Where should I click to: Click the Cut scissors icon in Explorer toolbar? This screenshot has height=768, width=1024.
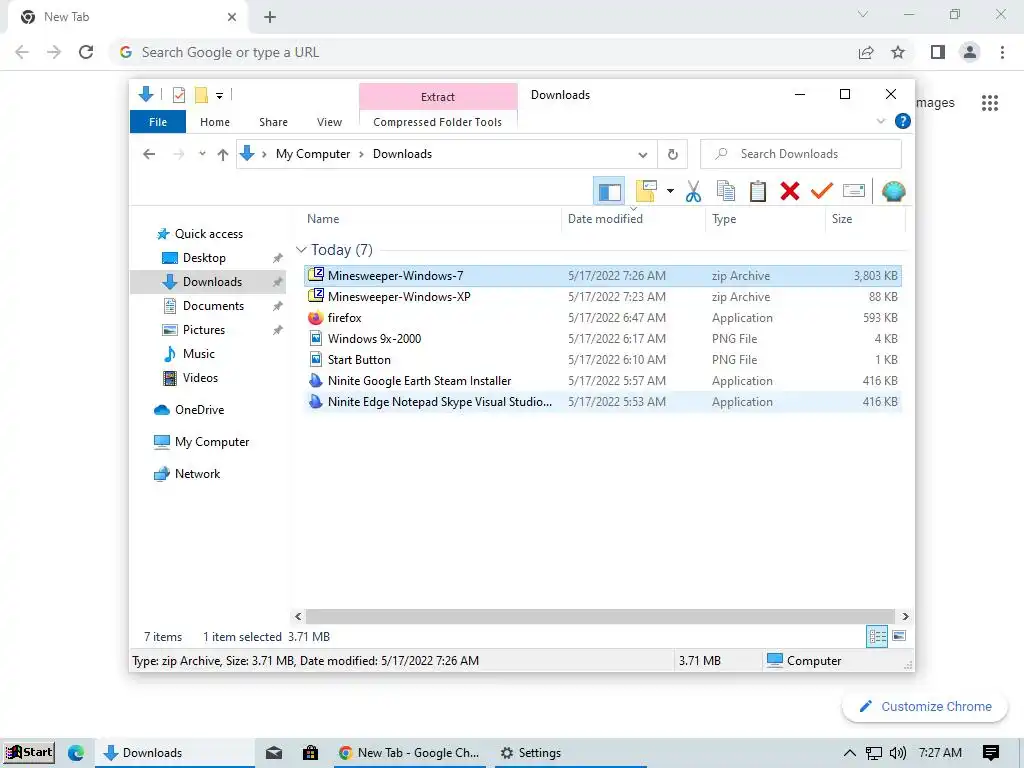tap(693, 191)
